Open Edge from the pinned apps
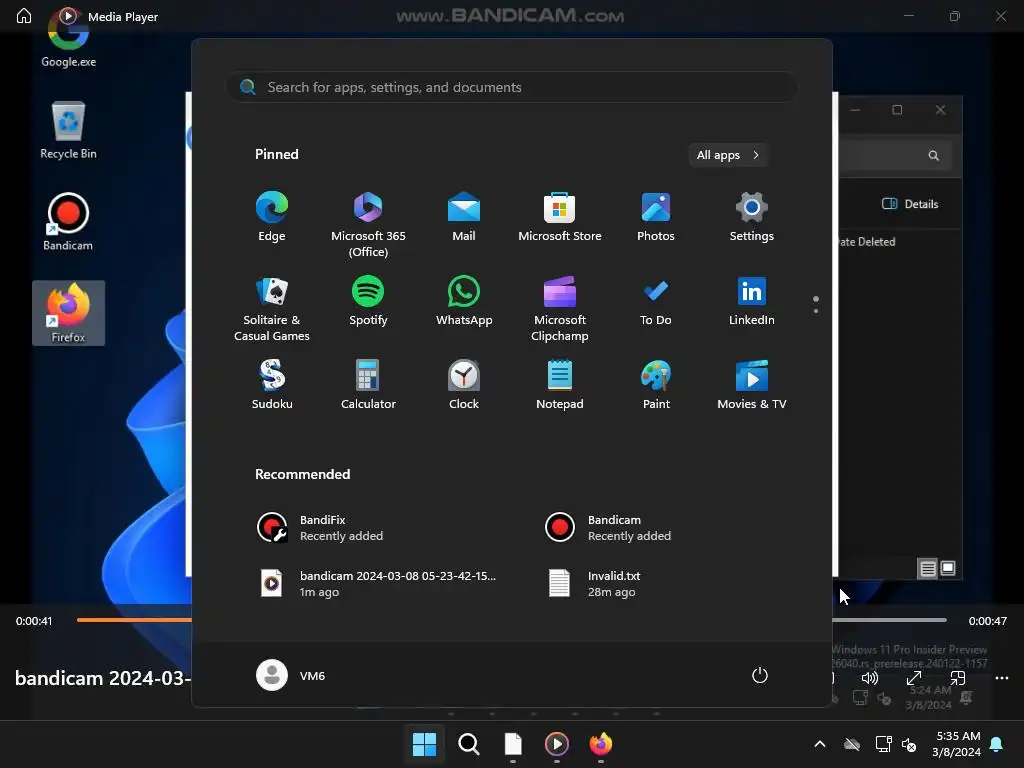Screen dimensions: 1024x768 [x=272, y=217]
